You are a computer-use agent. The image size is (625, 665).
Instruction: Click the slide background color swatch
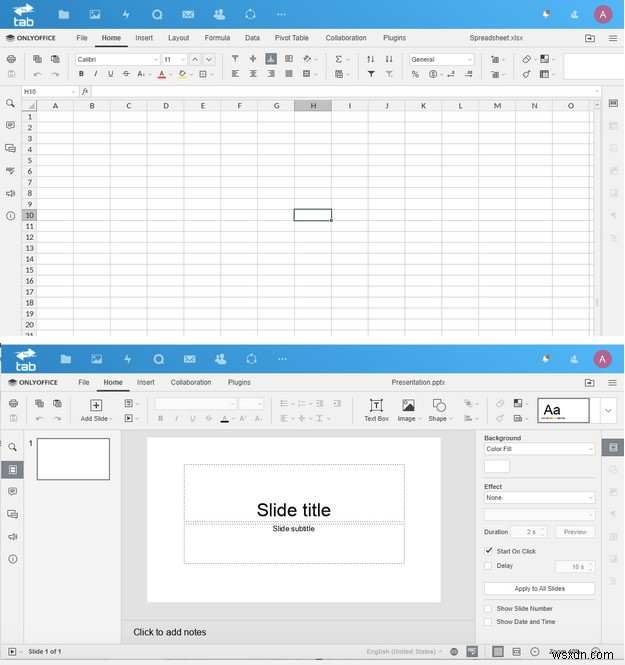point(497,467)
